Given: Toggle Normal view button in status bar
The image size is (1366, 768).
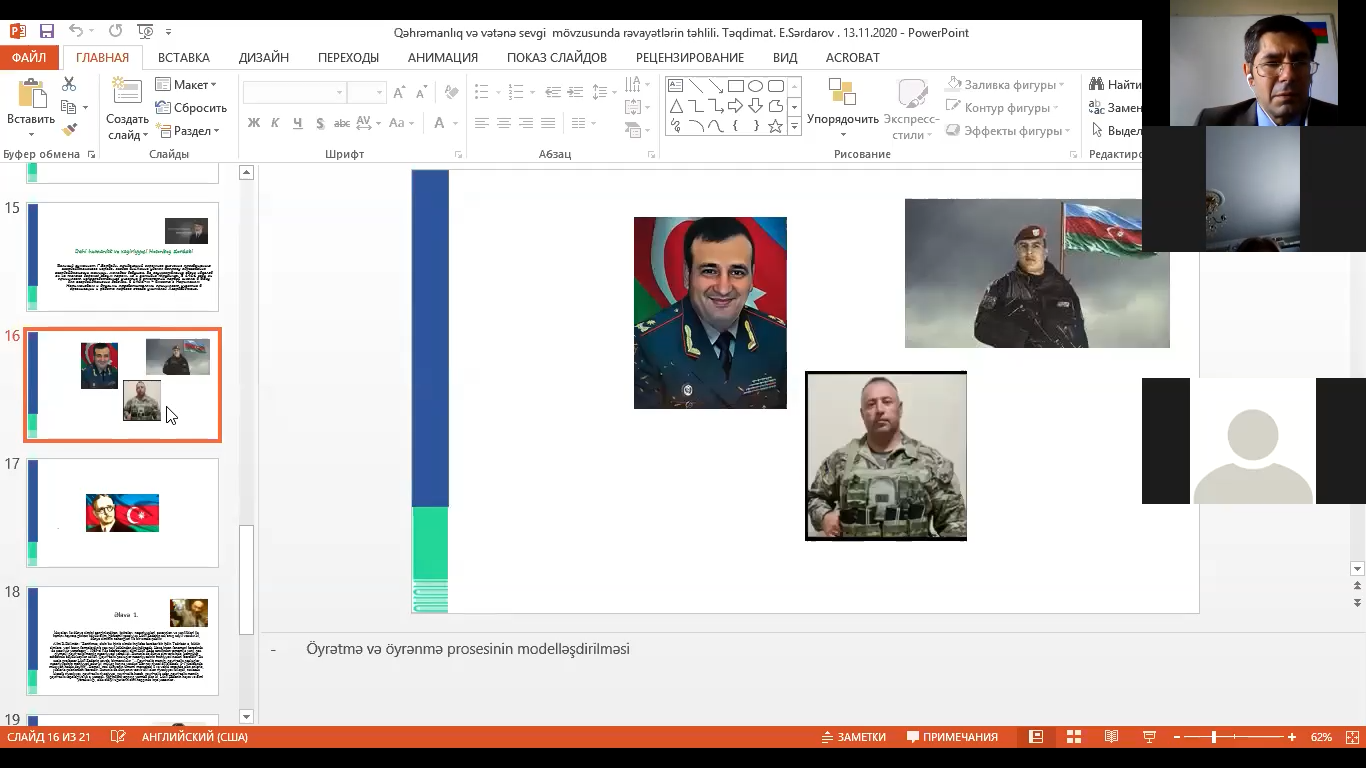Looking at the screenshot, I should [1036, 737].
